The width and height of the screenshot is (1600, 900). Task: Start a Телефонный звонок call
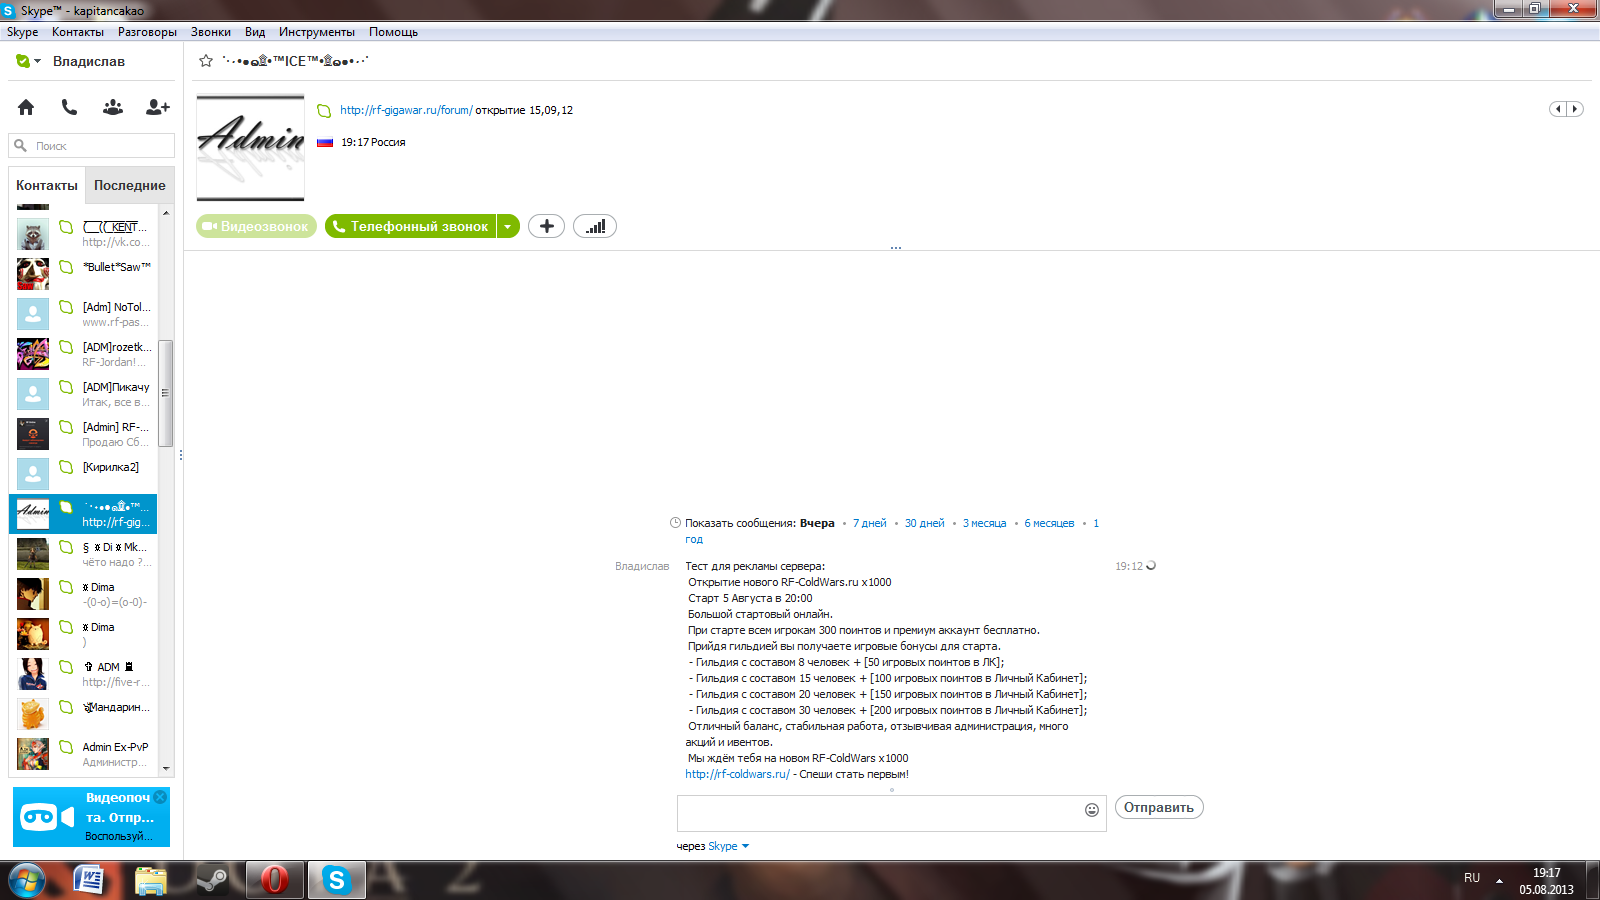pyautogui.click(x=411, y=226)
